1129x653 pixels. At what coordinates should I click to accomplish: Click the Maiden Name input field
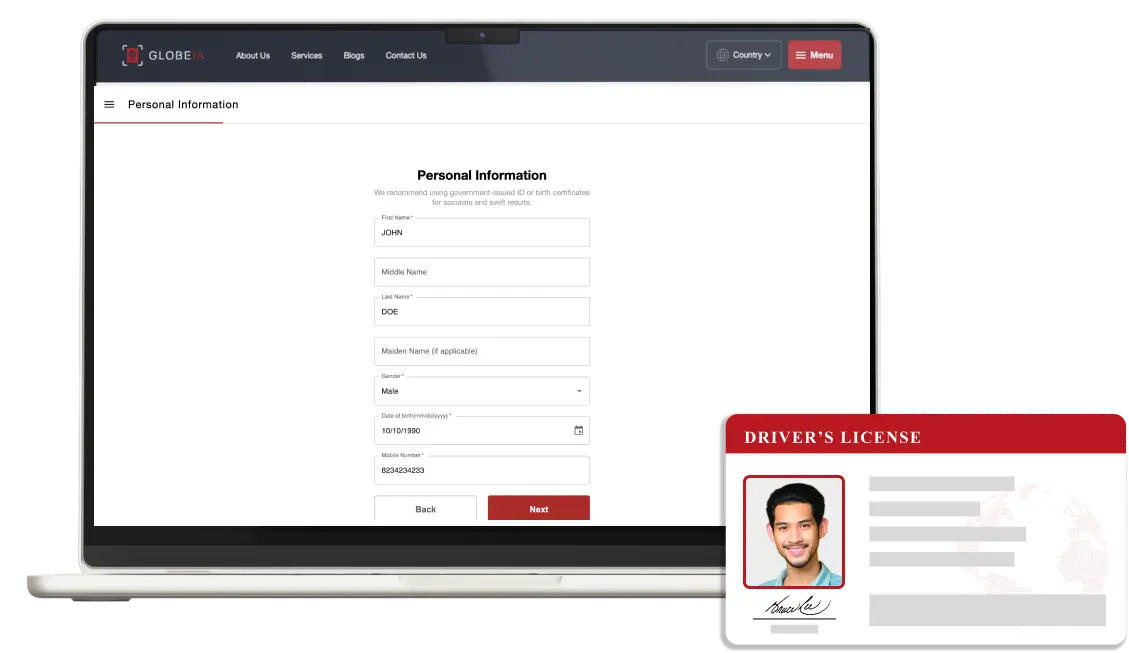coord(481,351)
